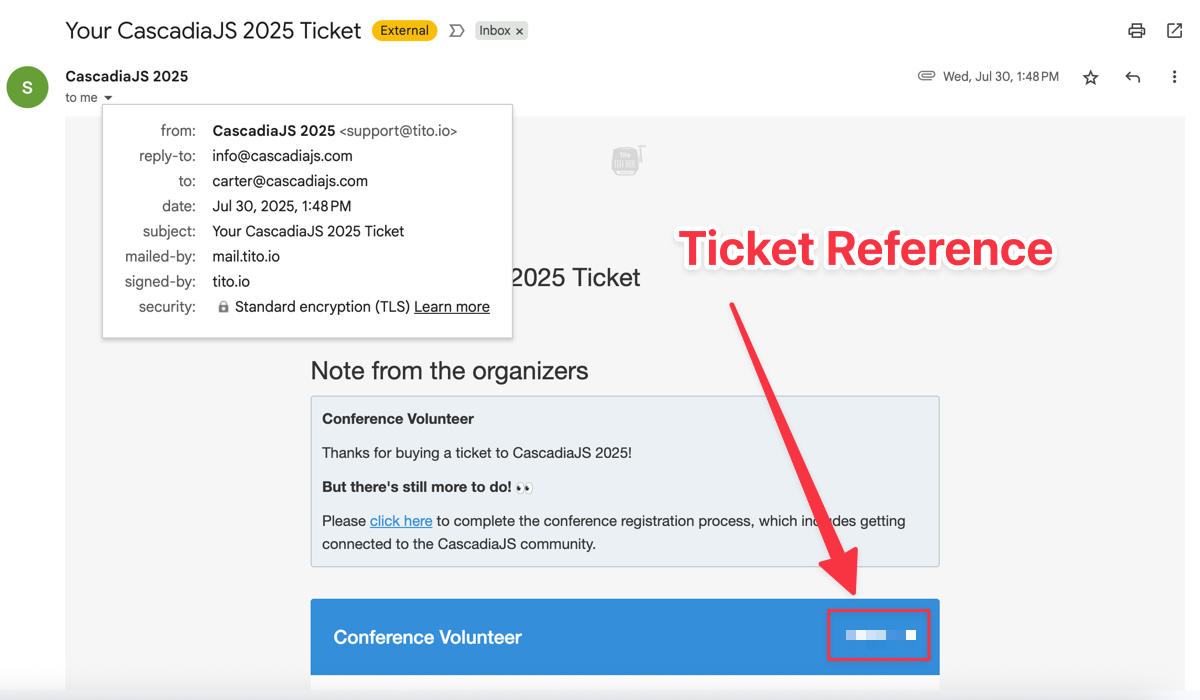Image resolution: width=1200 pixels, height=700 pixels.
Task: Click the reply arrow icon
Action: click(1133, 78)
